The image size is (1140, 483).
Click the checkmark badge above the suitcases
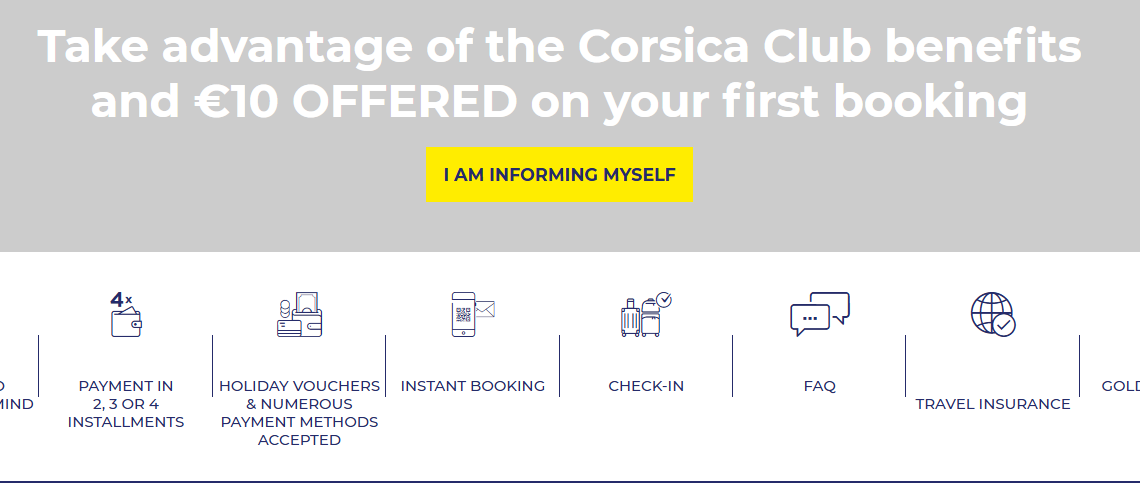664,299
